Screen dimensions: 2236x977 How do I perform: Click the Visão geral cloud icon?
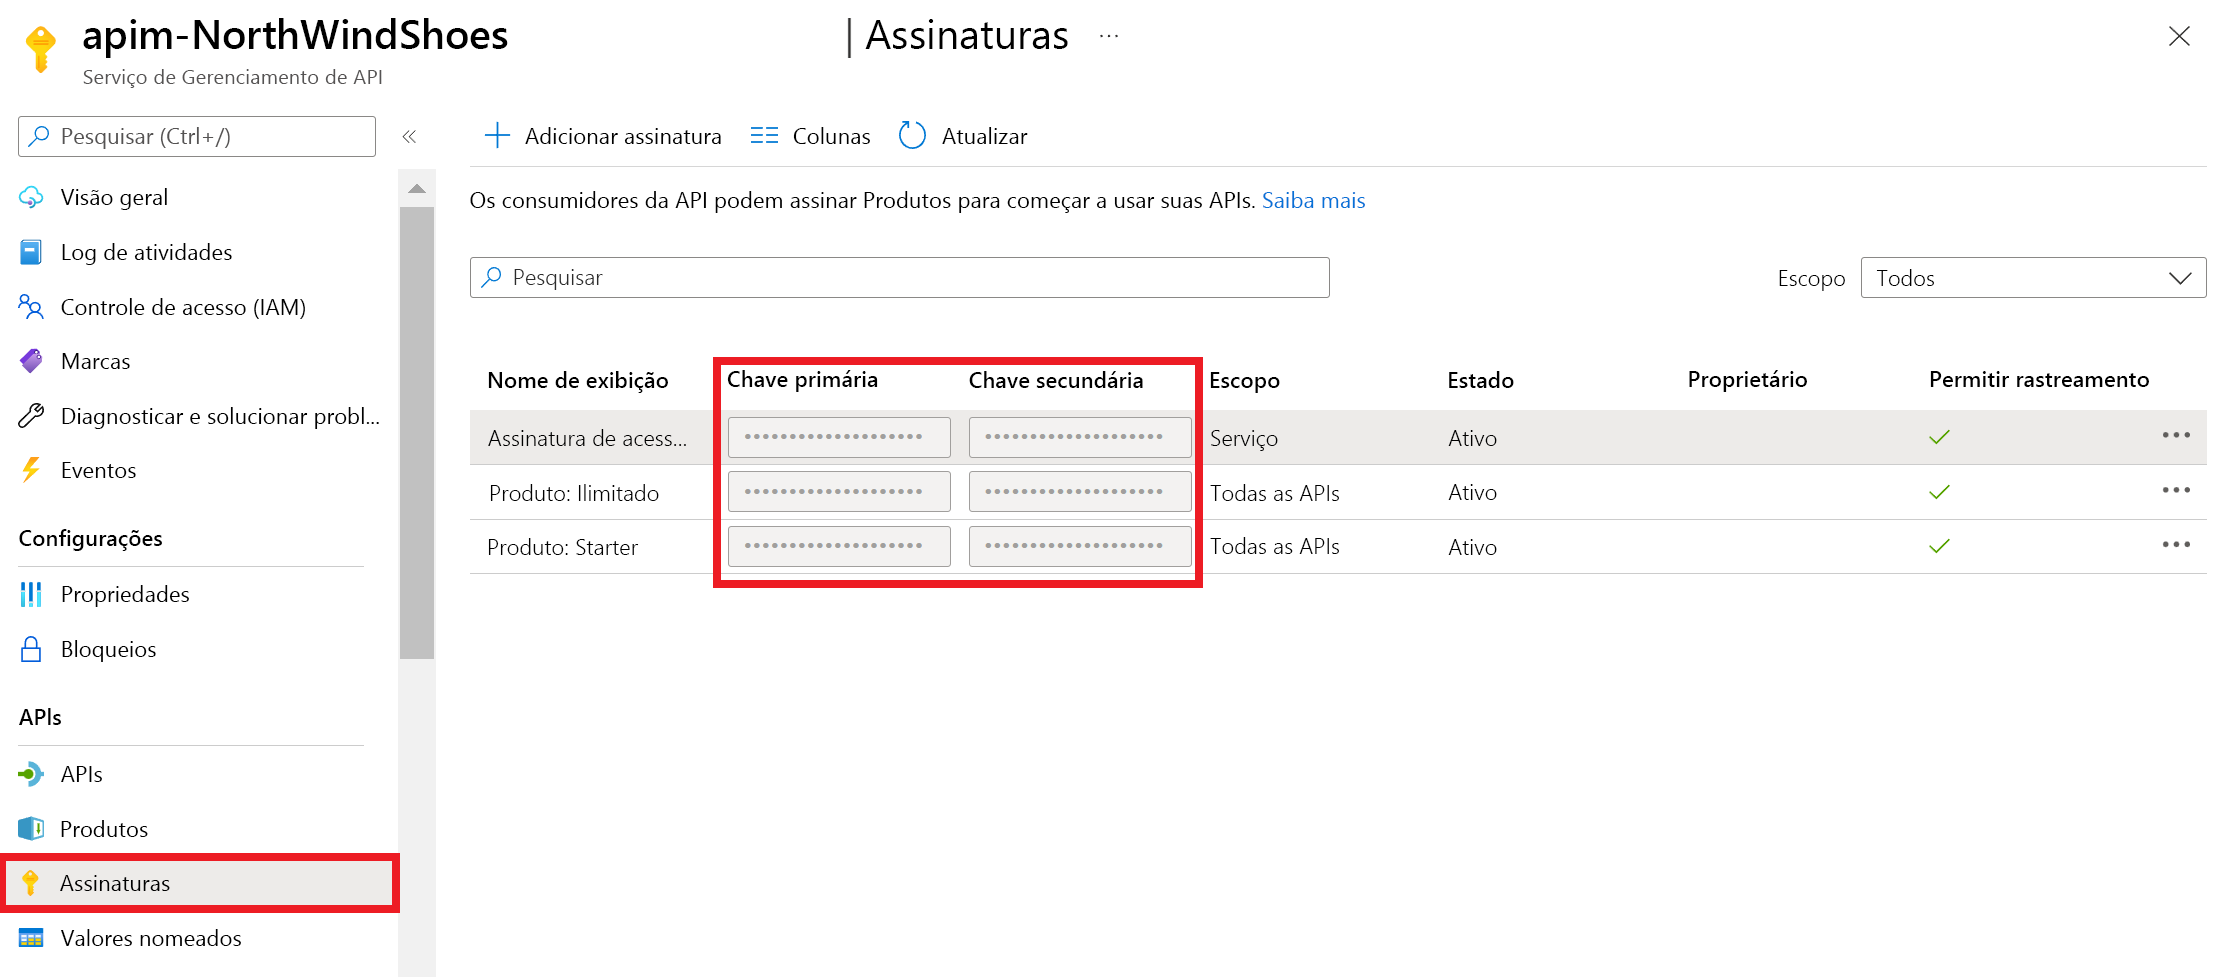(31, 197)
